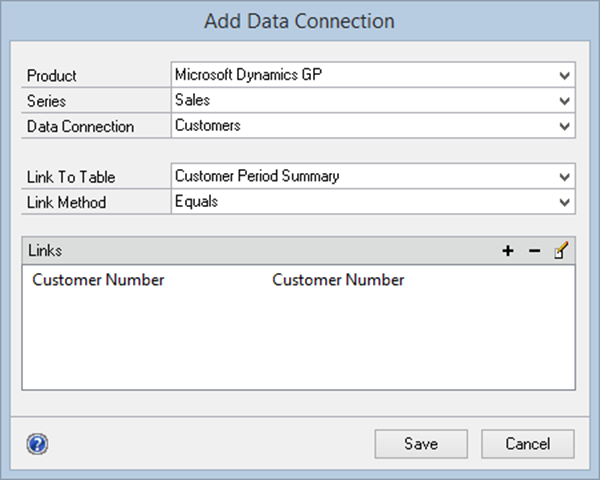Click the Add Data Connection title

pos(299,21)
